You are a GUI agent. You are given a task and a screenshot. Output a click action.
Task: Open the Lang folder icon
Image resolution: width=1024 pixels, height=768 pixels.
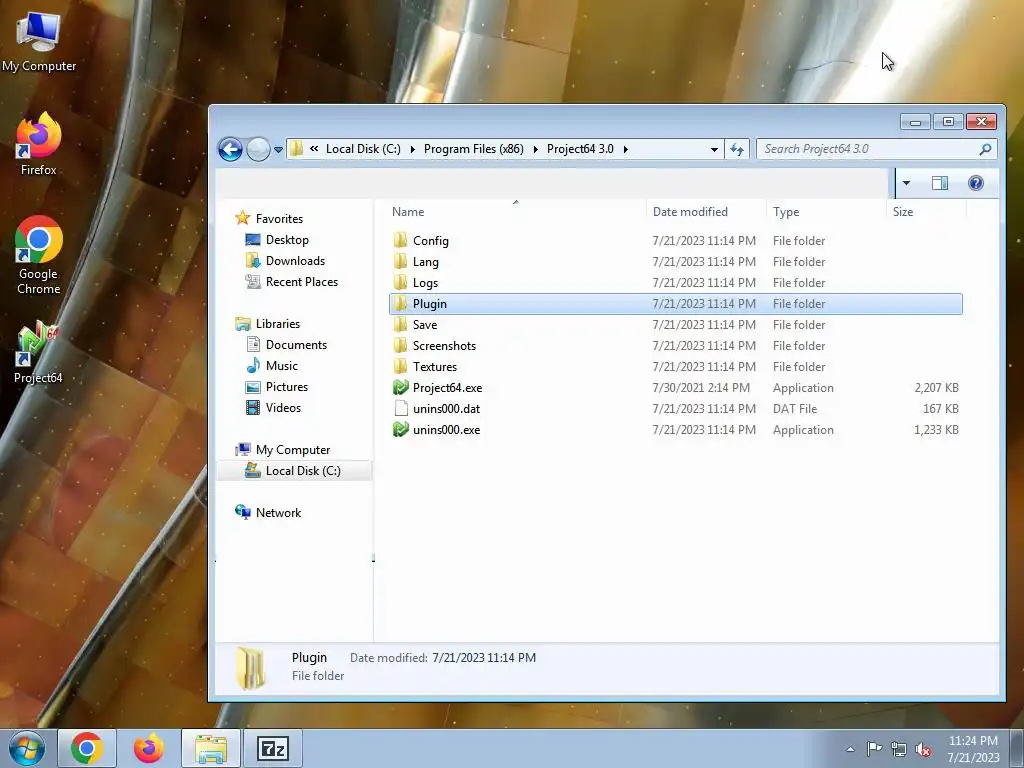tap(400, 261)
